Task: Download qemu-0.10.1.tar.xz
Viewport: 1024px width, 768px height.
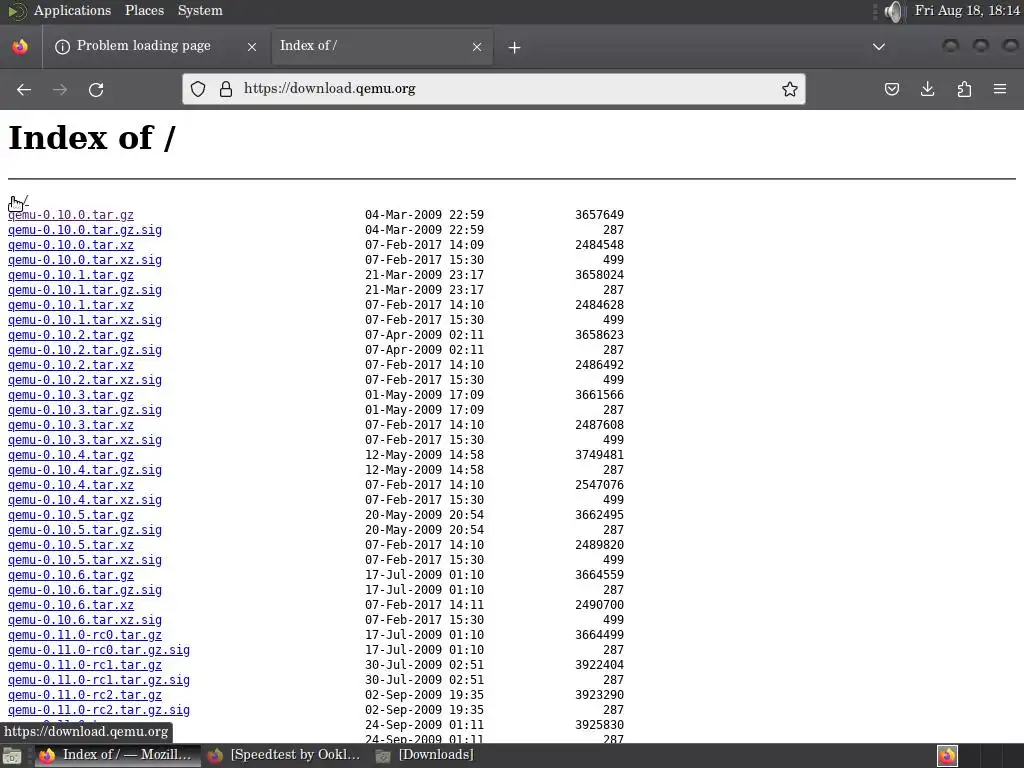Action: click(x=71, y=305)
